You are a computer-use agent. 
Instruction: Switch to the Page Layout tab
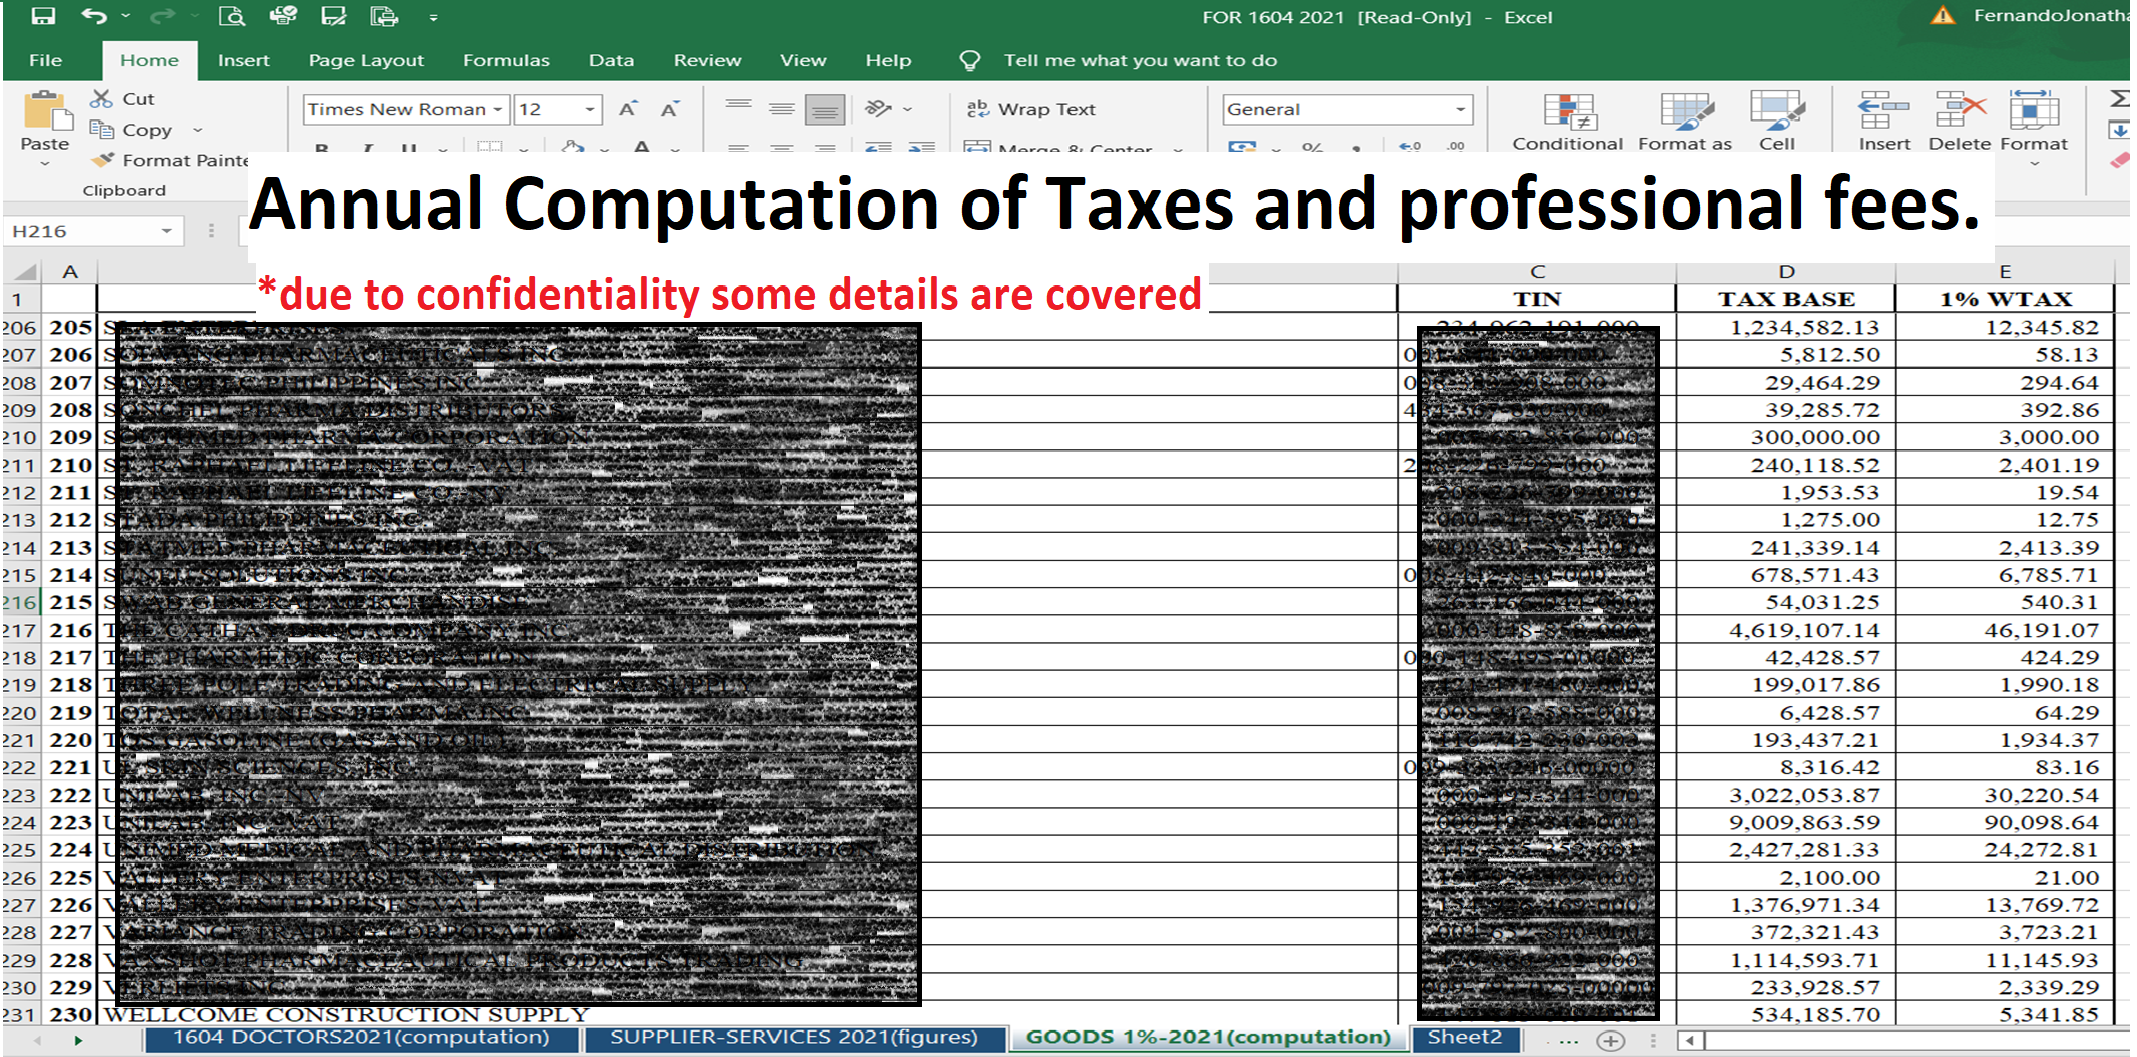click(366, 60)
